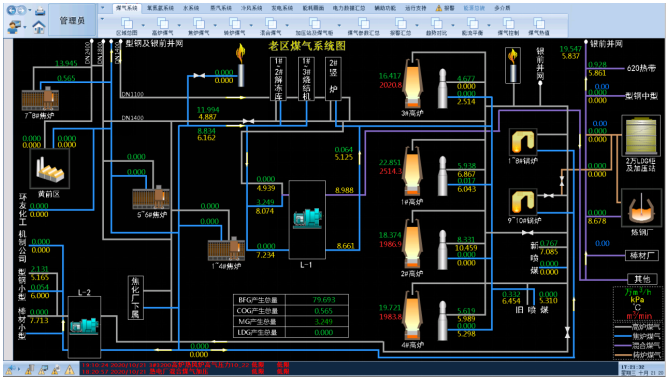The width and height of the screenshot is (668, 381).
Task: Click the 报警 warning tab with triangle icon
Action: pyautogui.click(x=445, y=8)
